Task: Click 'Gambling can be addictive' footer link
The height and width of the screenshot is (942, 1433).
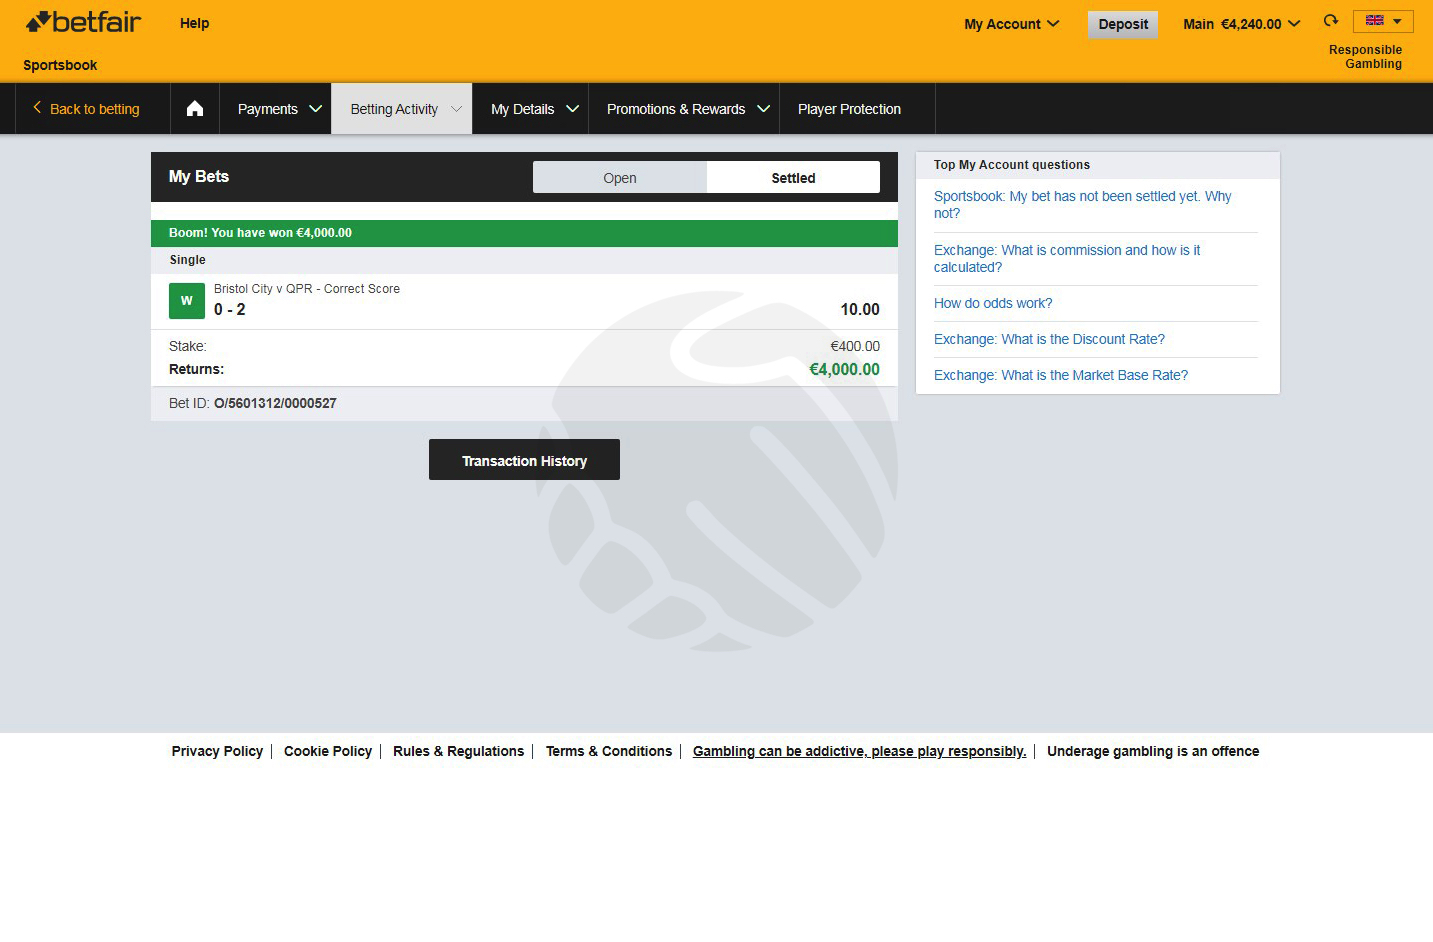Action: click(x=859, y=751)
